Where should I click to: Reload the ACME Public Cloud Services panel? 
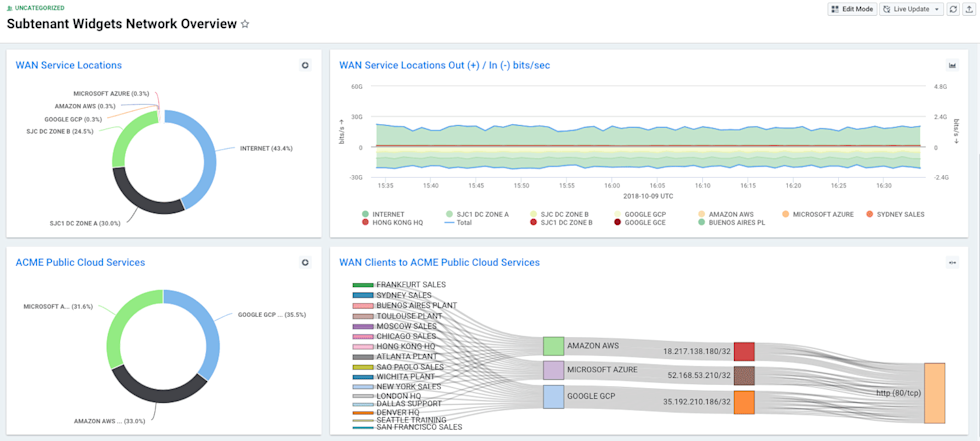click(x=305, y=263)
